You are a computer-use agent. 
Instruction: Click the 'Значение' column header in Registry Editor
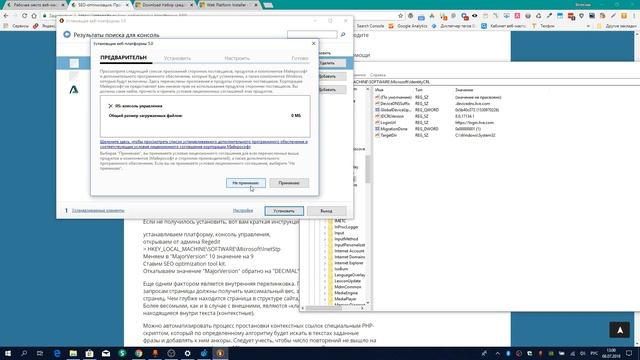464,90
